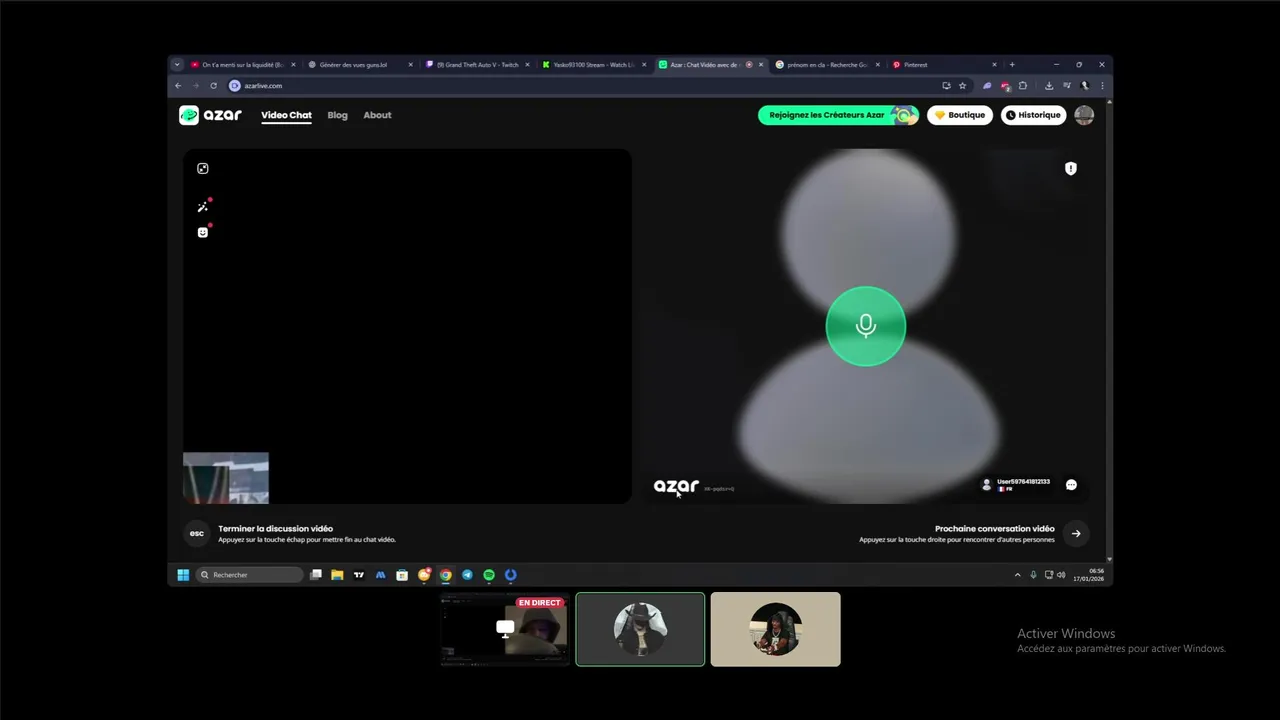Open Telegram taskbar icon
The width and height of the screenshot is (1280, 720).
pos(467,575)
